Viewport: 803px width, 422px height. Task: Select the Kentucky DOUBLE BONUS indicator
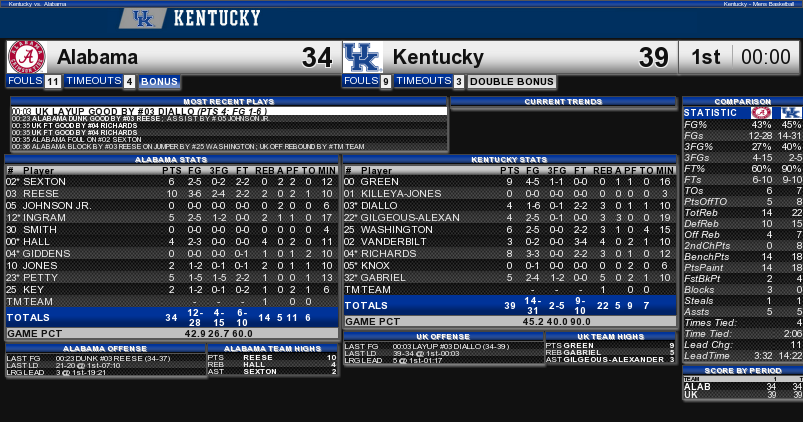point(512,81)
